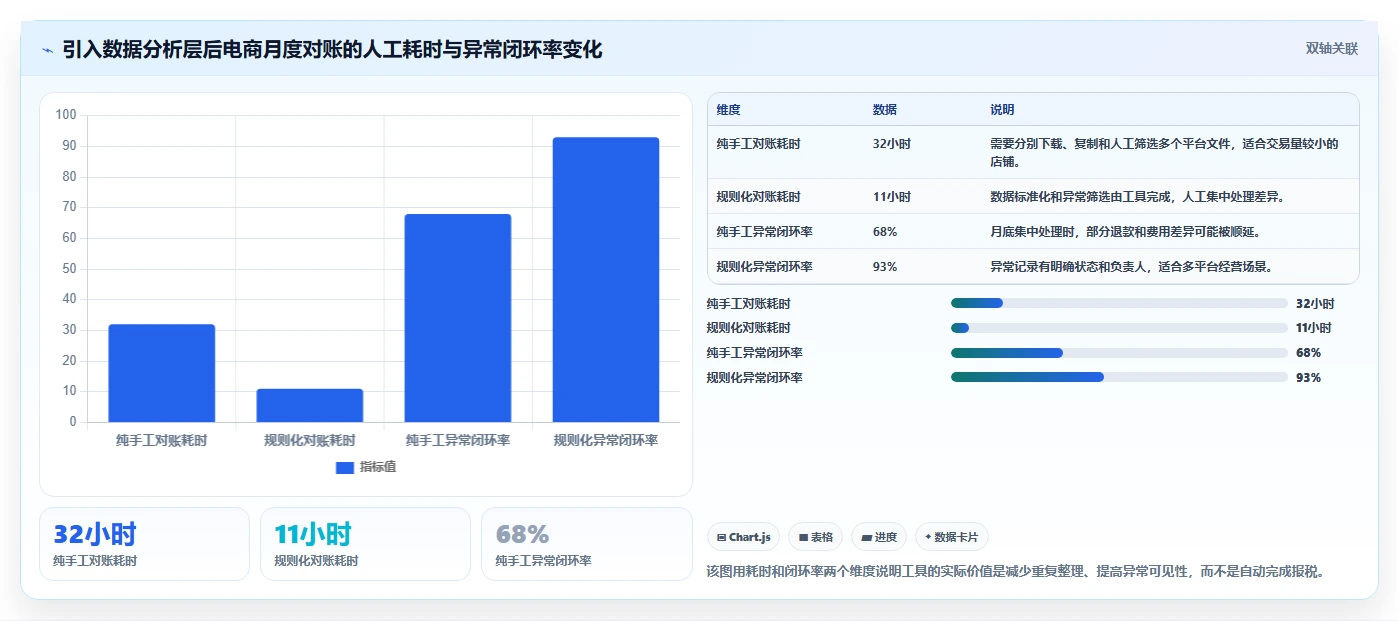Toggle the 指标值 legend label
This screenshot has height=621, width=1399.
[378, 467]
